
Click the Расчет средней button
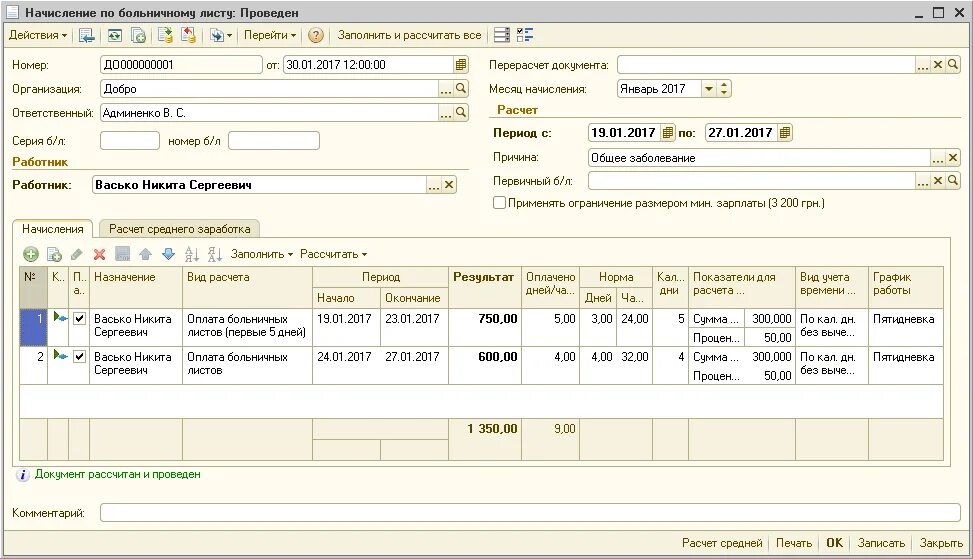click(x=722, y=543)
